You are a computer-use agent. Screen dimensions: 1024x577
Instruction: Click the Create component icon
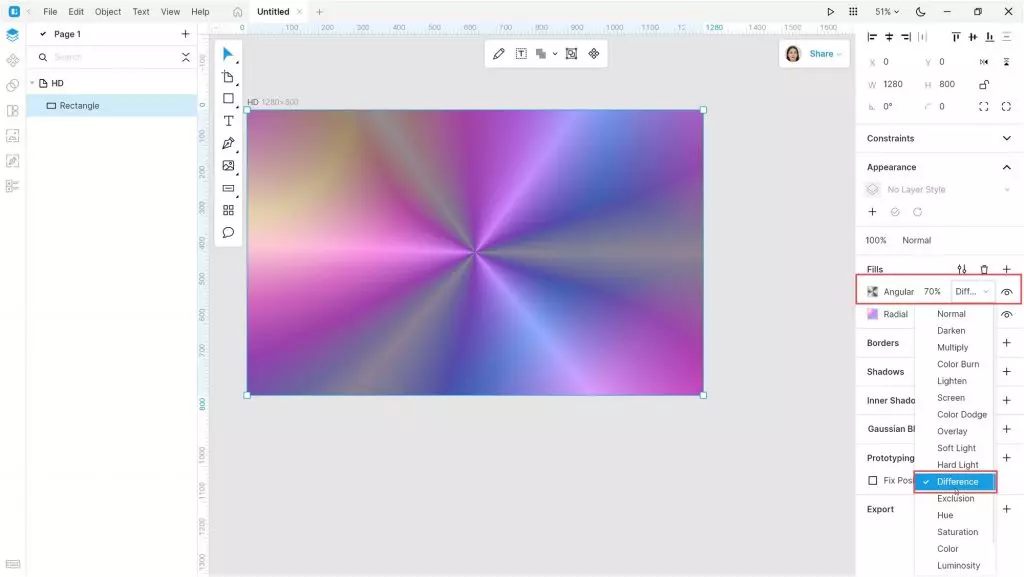coord(594,54)
